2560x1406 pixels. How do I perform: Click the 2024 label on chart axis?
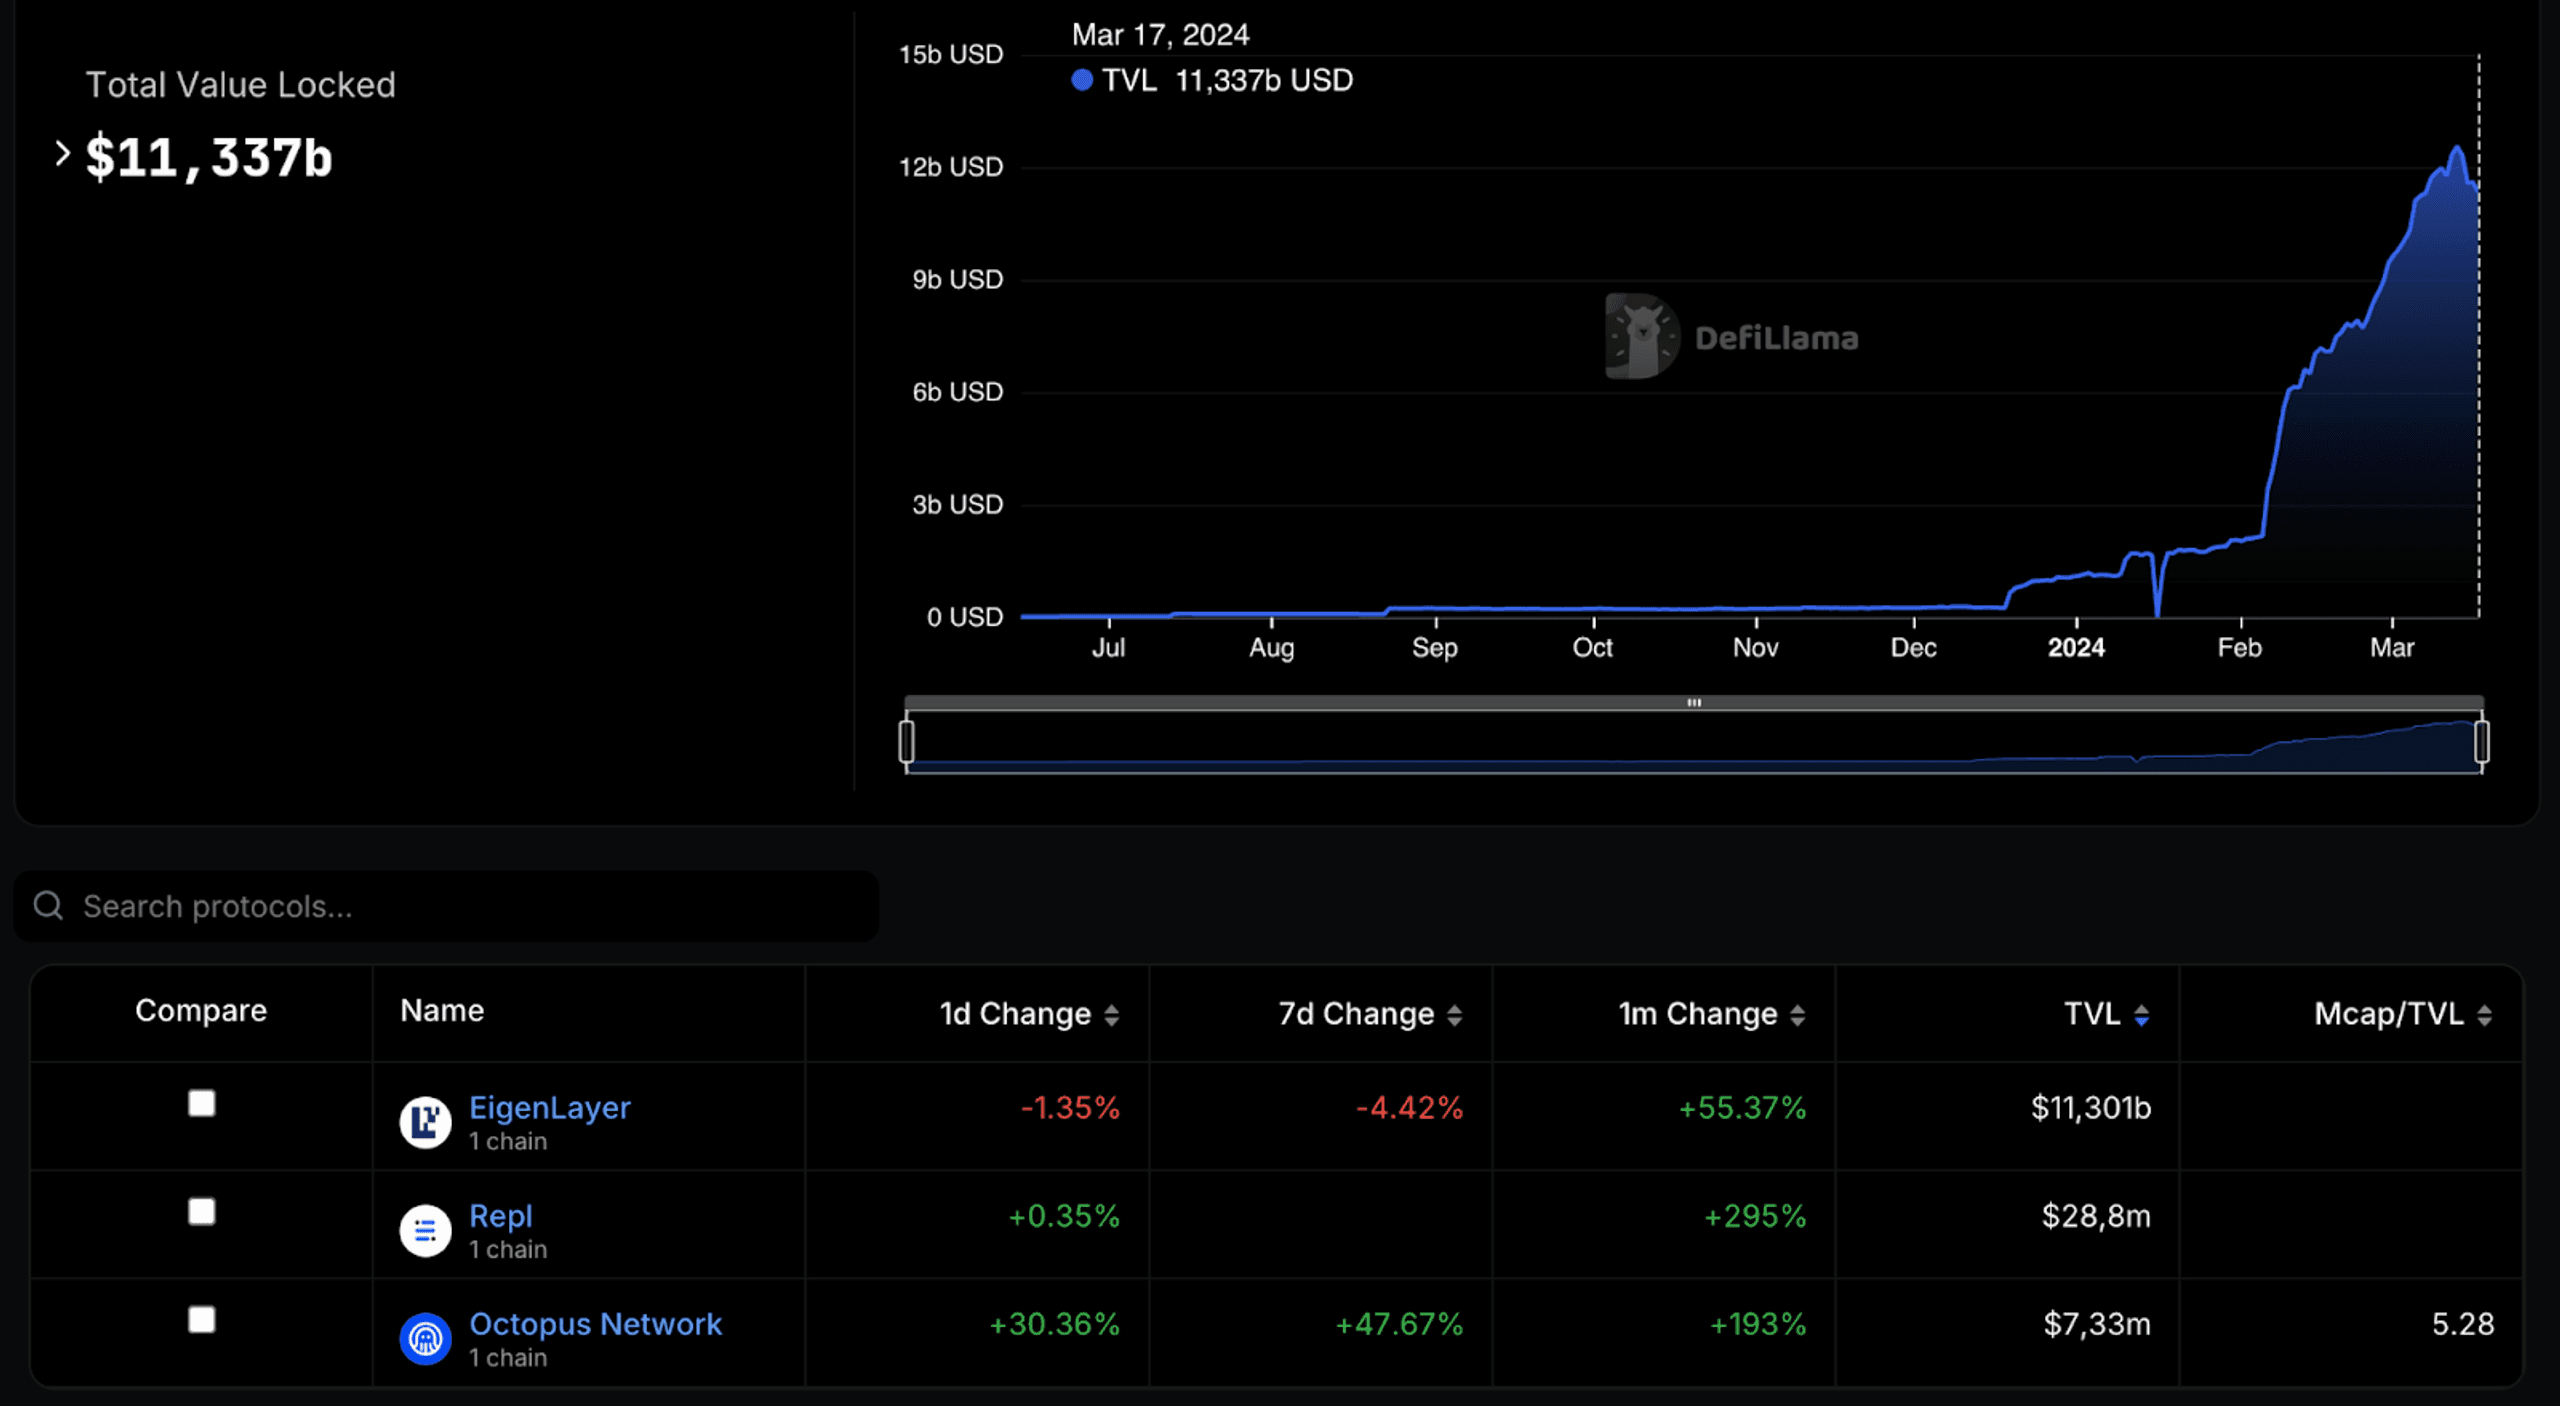[2076, 647]
